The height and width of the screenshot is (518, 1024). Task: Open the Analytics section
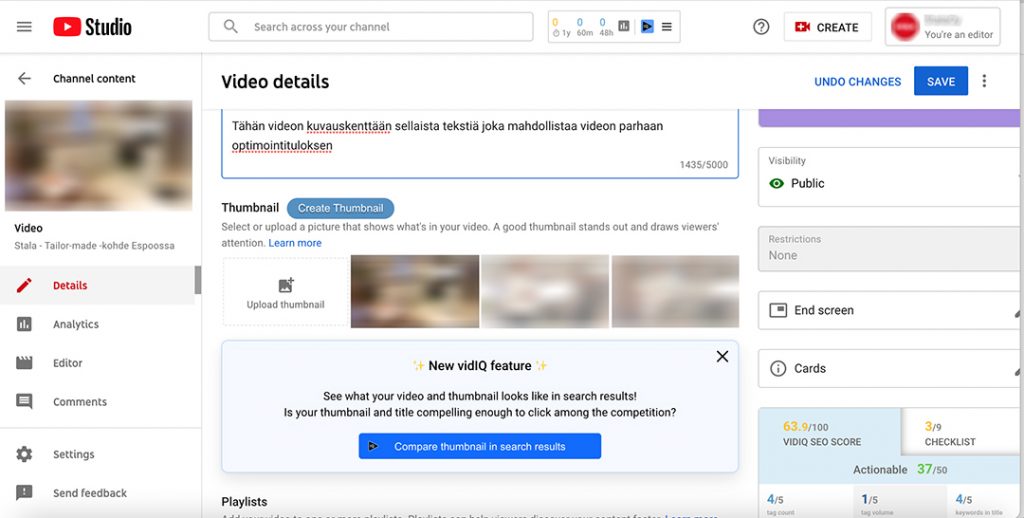[x=97, y=324]
